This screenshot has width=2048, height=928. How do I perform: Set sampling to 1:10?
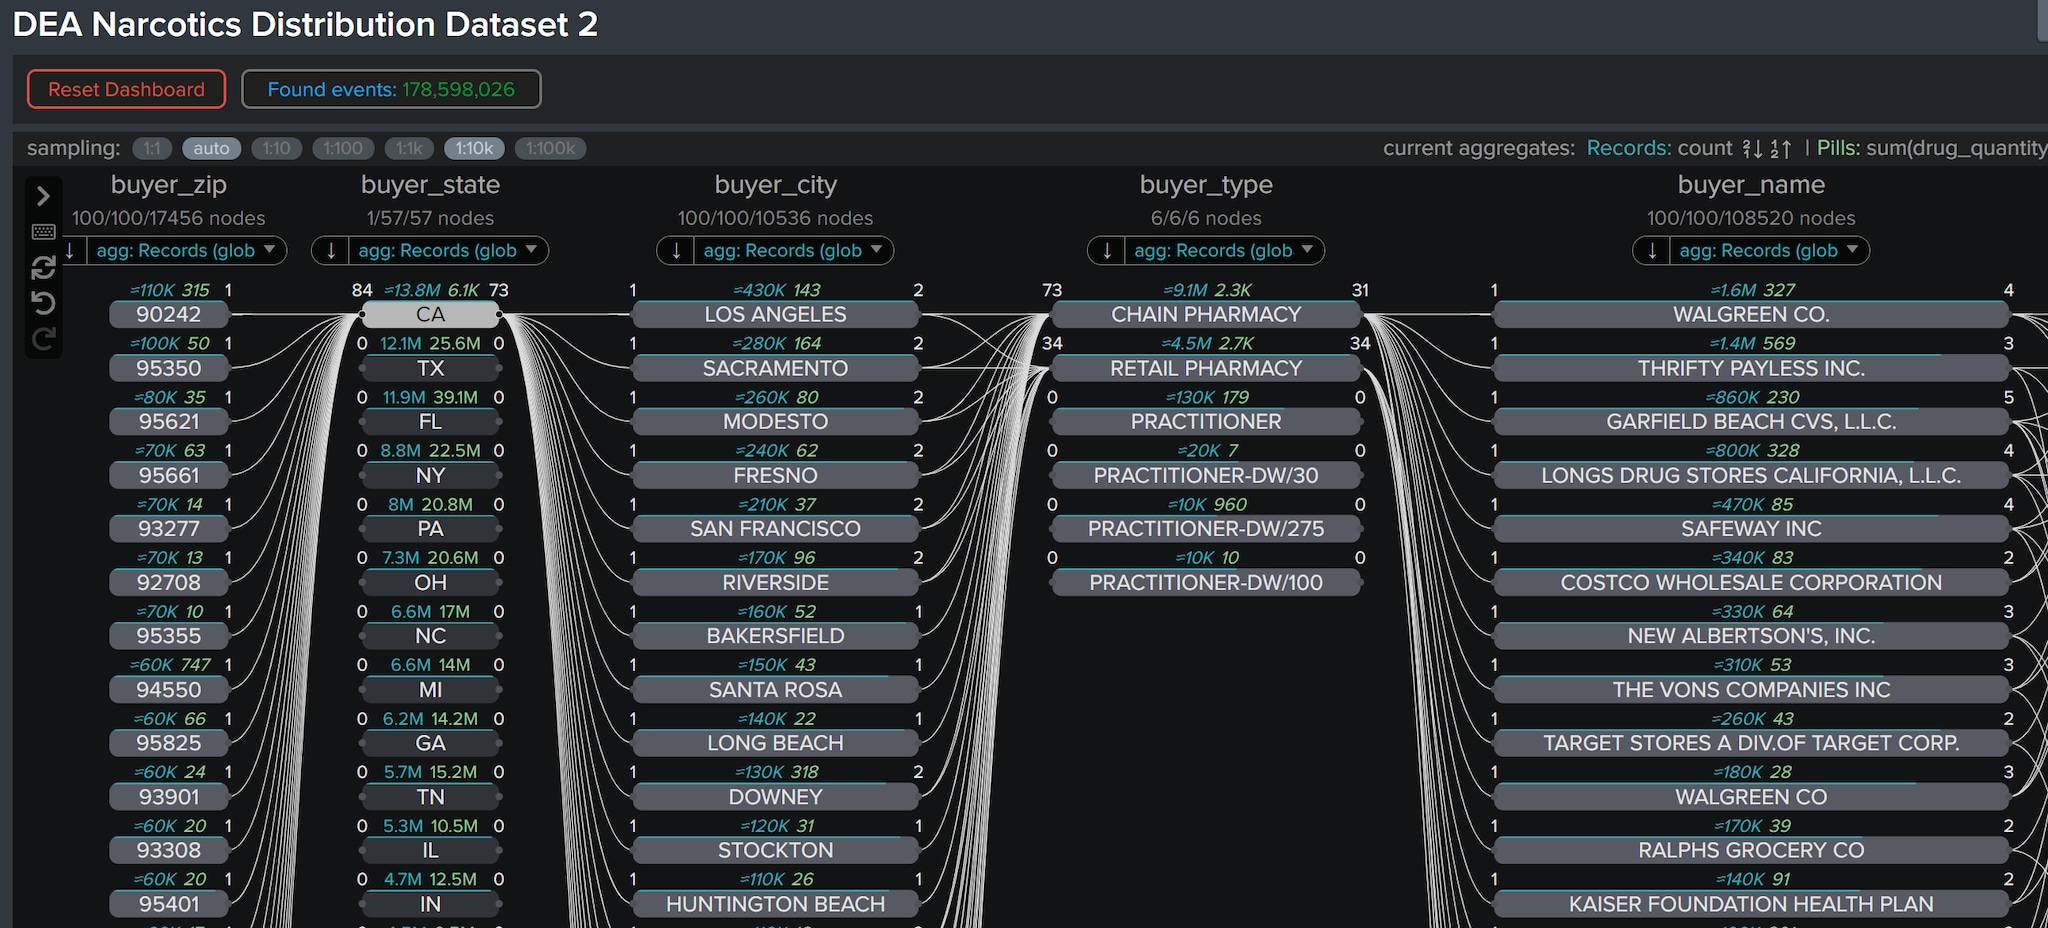(276, 148)
